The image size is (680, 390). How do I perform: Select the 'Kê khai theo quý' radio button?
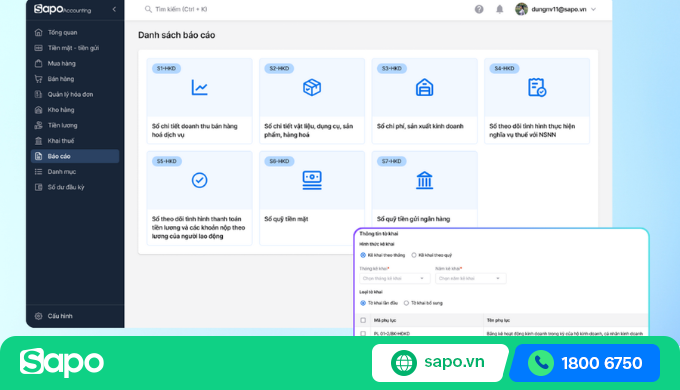[414, 255]
